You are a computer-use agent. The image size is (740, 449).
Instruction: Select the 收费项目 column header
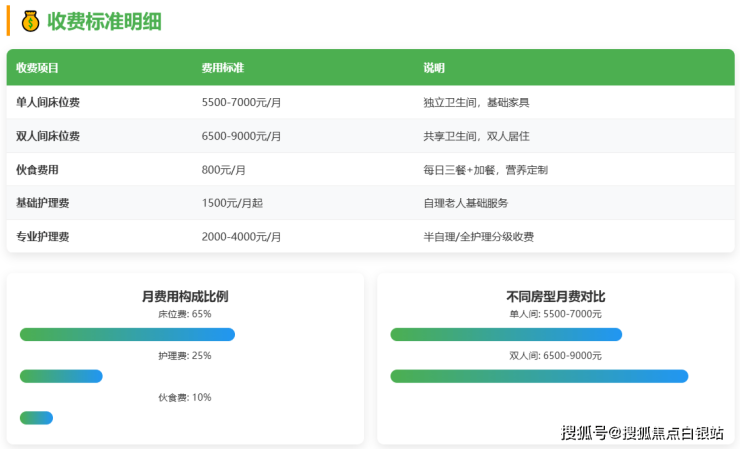coord(38,68)
